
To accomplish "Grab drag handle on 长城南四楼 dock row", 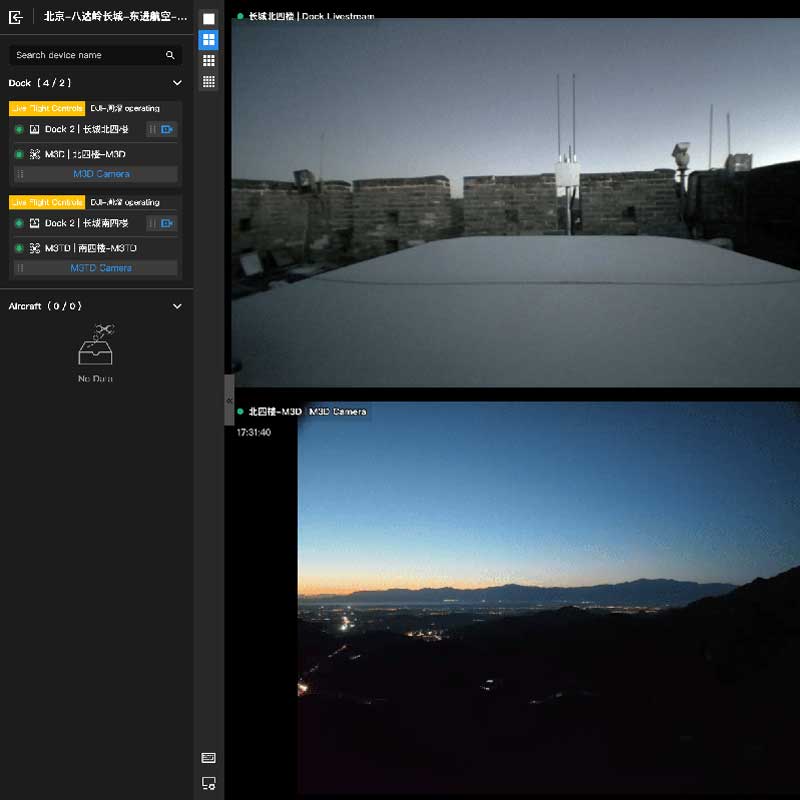I will click(152, 223).
